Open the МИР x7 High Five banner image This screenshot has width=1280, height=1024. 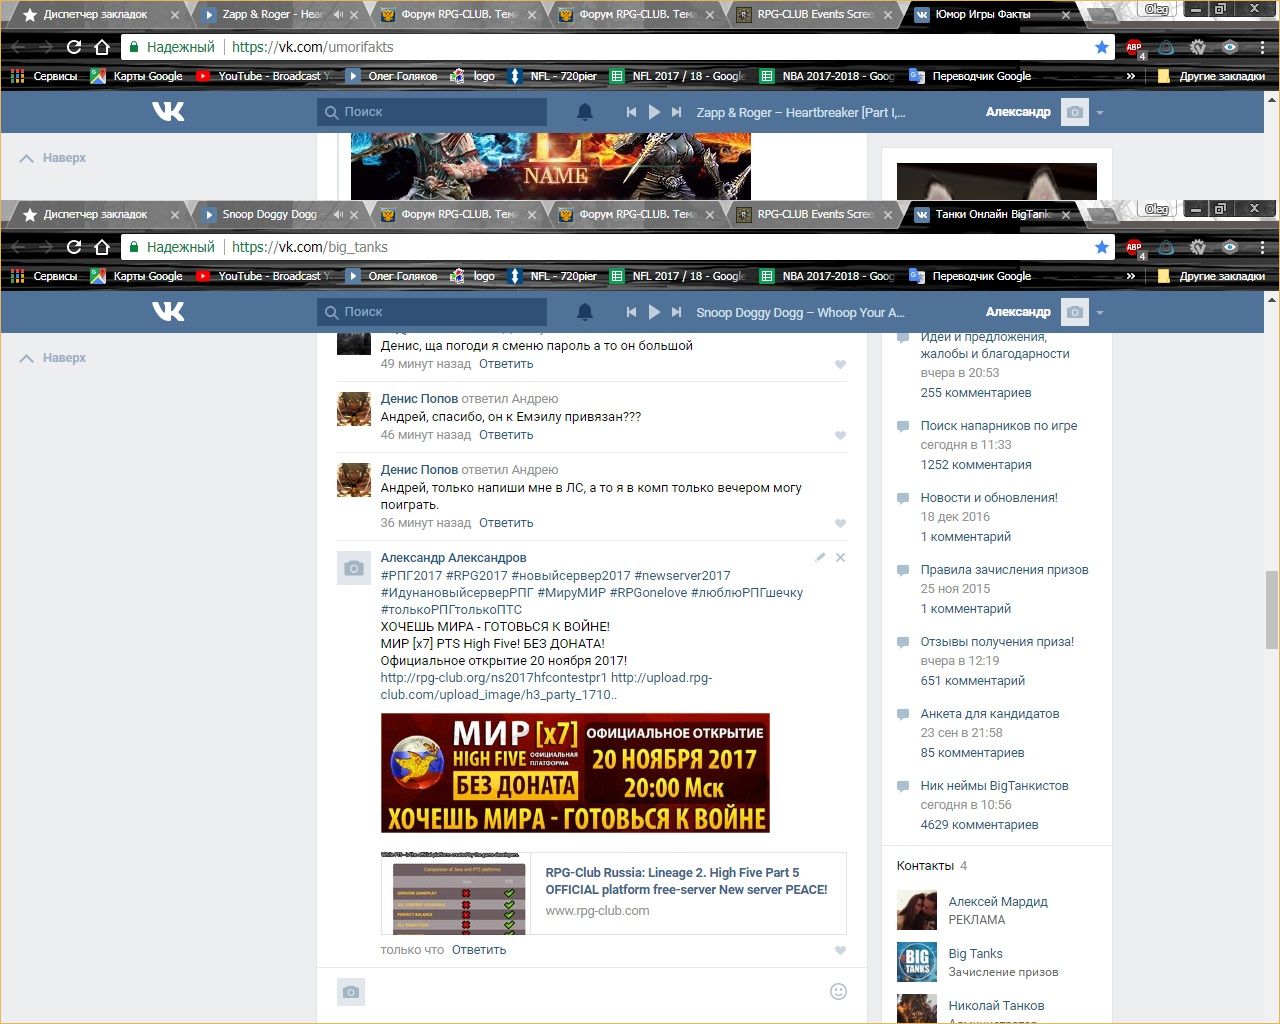(x=575, y=773)
